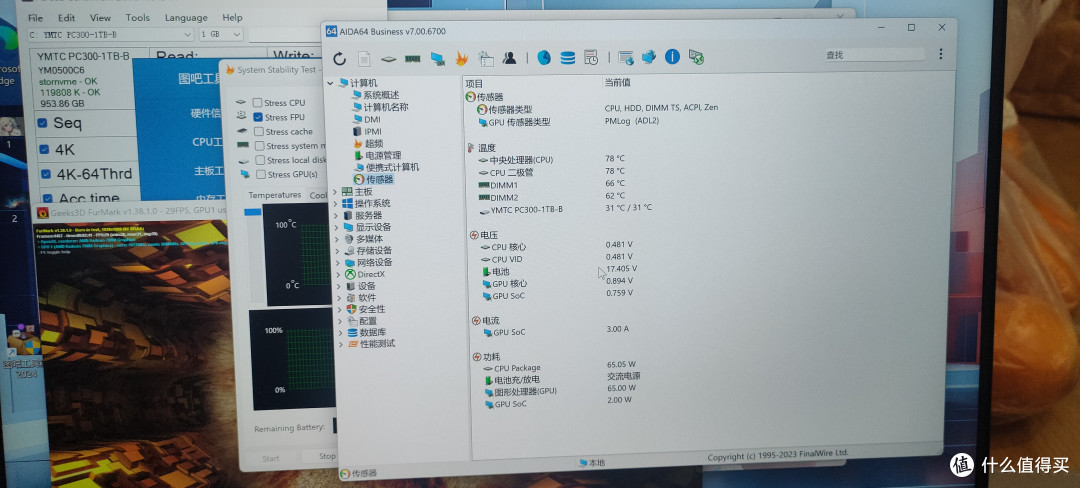Select the DIMM1 temperature row
Image resolution: width=1080 pixels, height=488 pixels.
click(x=504, y=185)
